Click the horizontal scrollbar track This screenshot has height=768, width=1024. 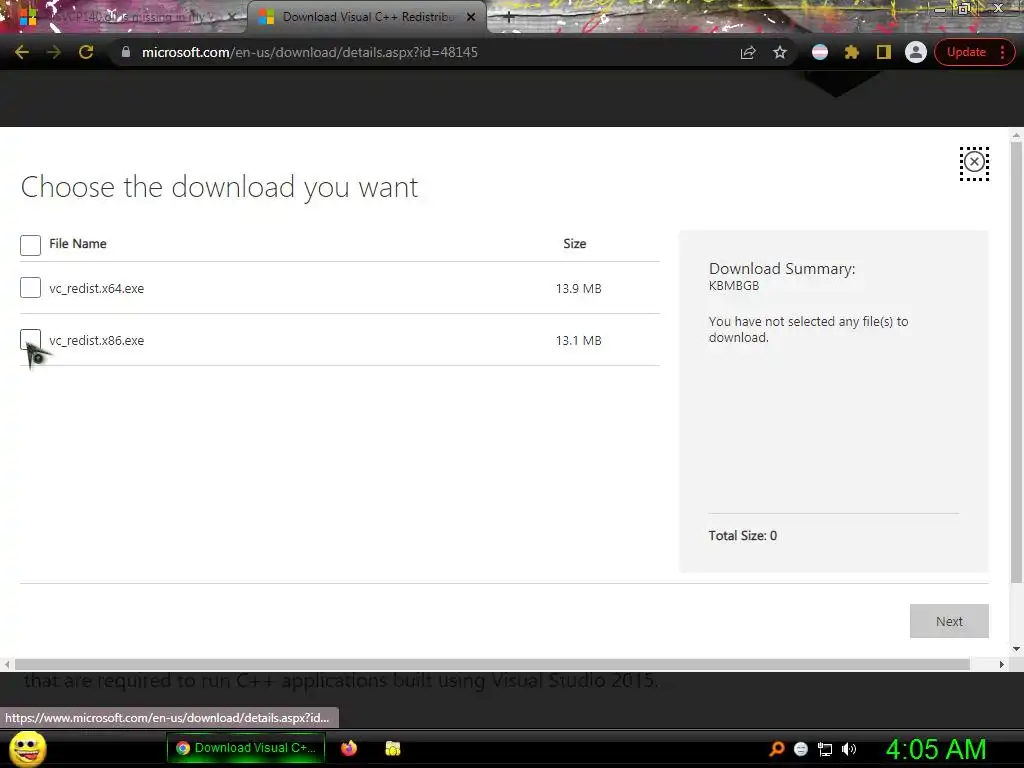click(x=492, y=664)
